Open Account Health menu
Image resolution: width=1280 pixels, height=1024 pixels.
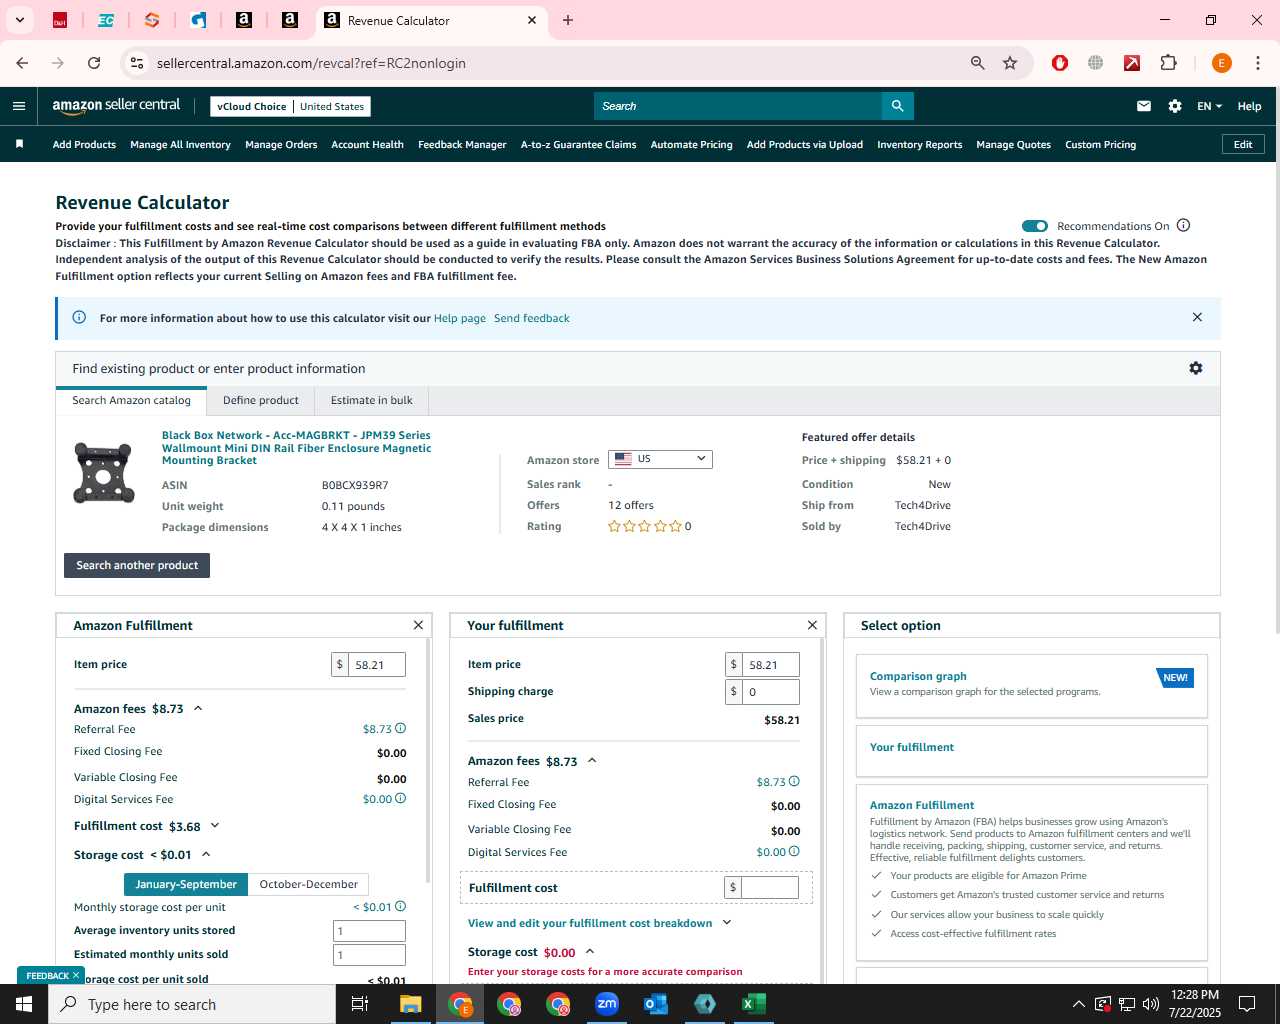[x=367, y=144]
